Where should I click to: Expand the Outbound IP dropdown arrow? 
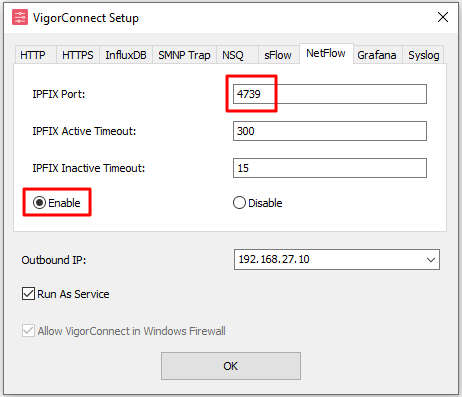pyautogui.click(x=431, y=259)
